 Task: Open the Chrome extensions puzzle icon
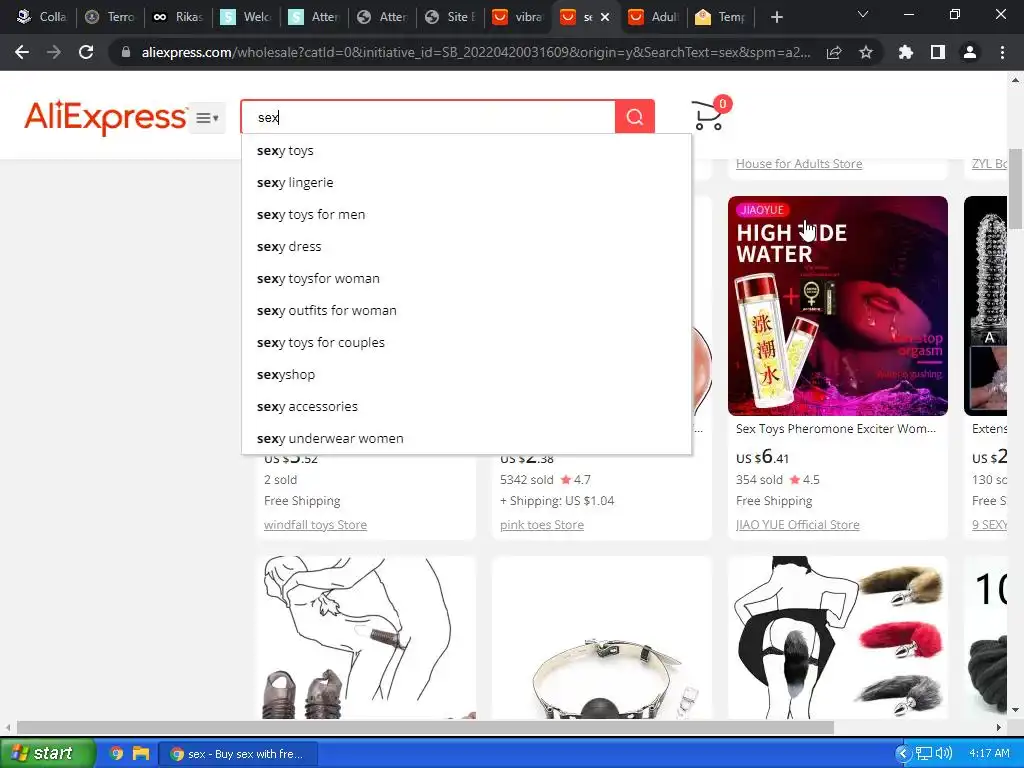[x=906, y=52]
